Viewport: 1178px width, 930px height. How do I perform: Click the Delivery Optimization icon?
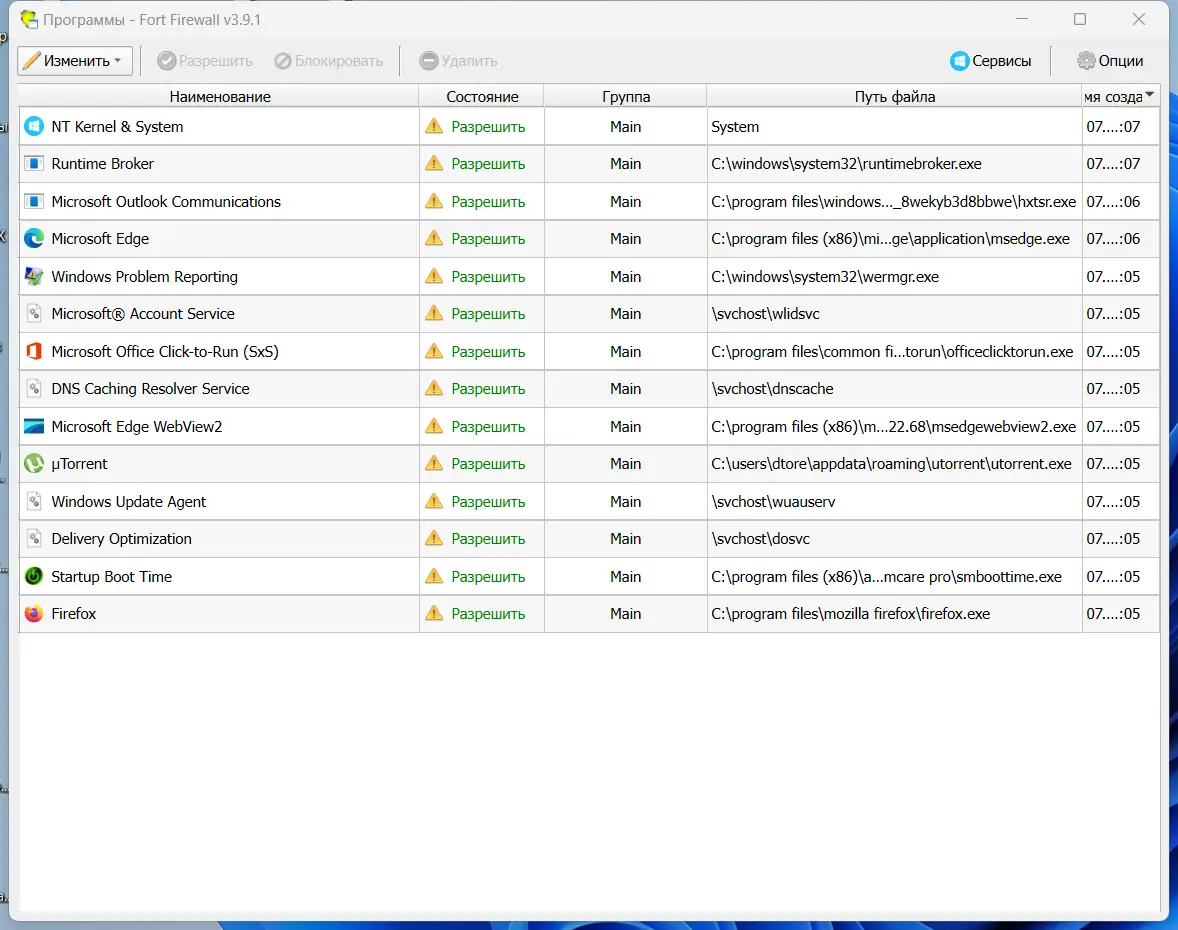click(34, 539)
